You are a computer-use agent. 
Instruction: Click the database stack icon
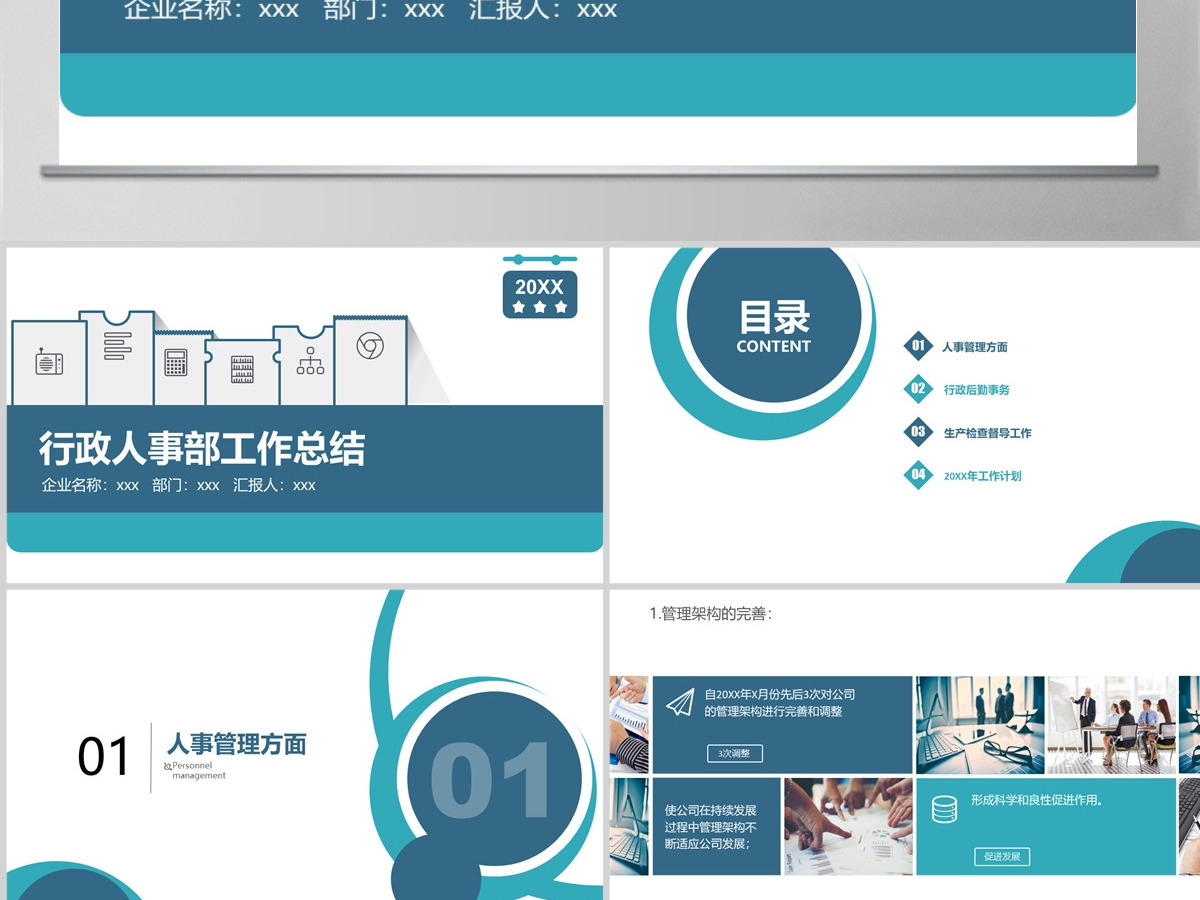[x=944, y=809]
